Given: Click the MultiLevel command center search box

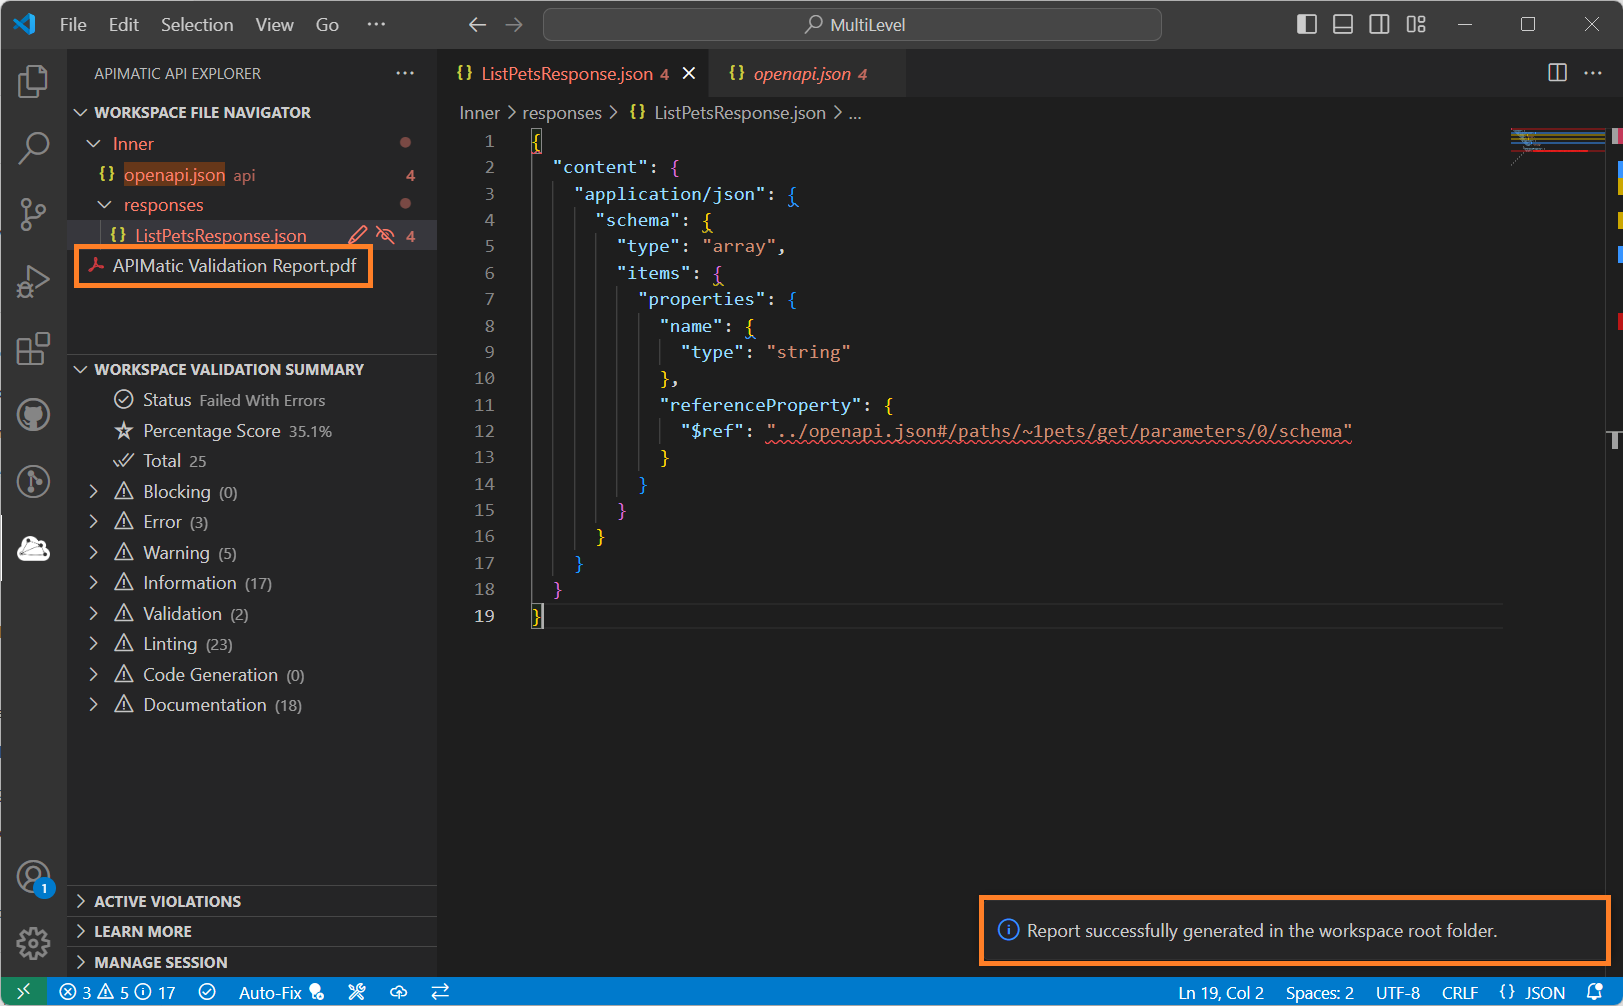Looking at the screenshot, I should point(852,25).
